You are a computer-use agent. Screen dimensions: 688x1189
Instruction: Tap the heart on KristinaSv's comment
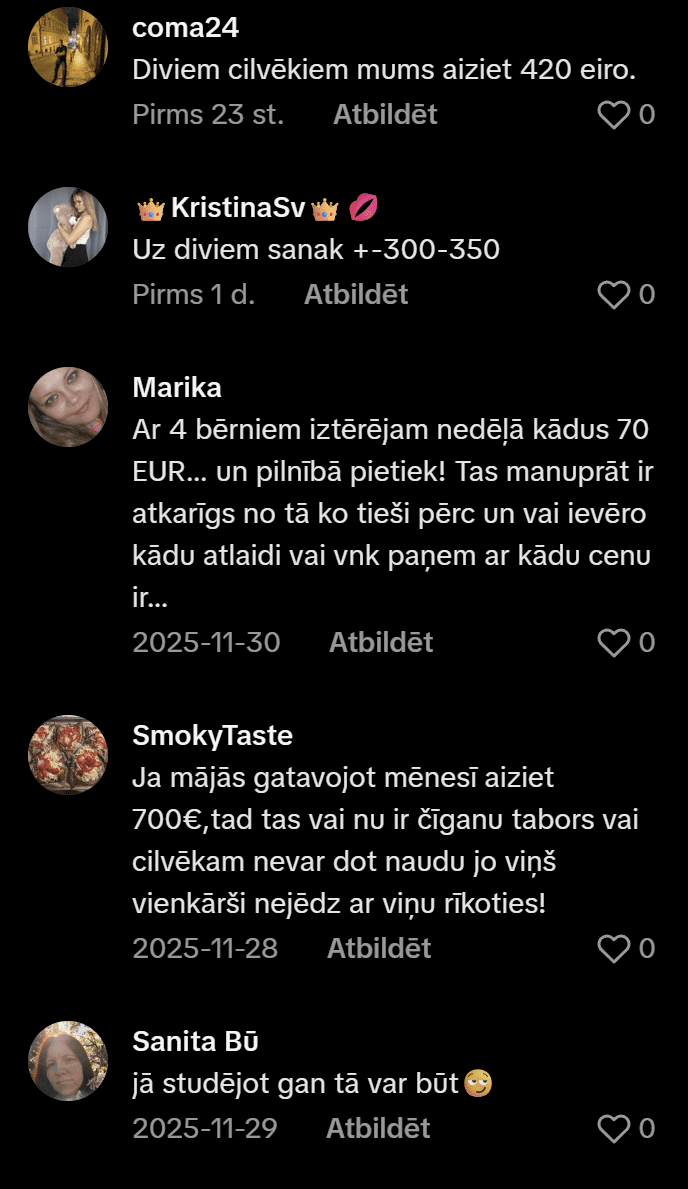(x=613, y=295)
